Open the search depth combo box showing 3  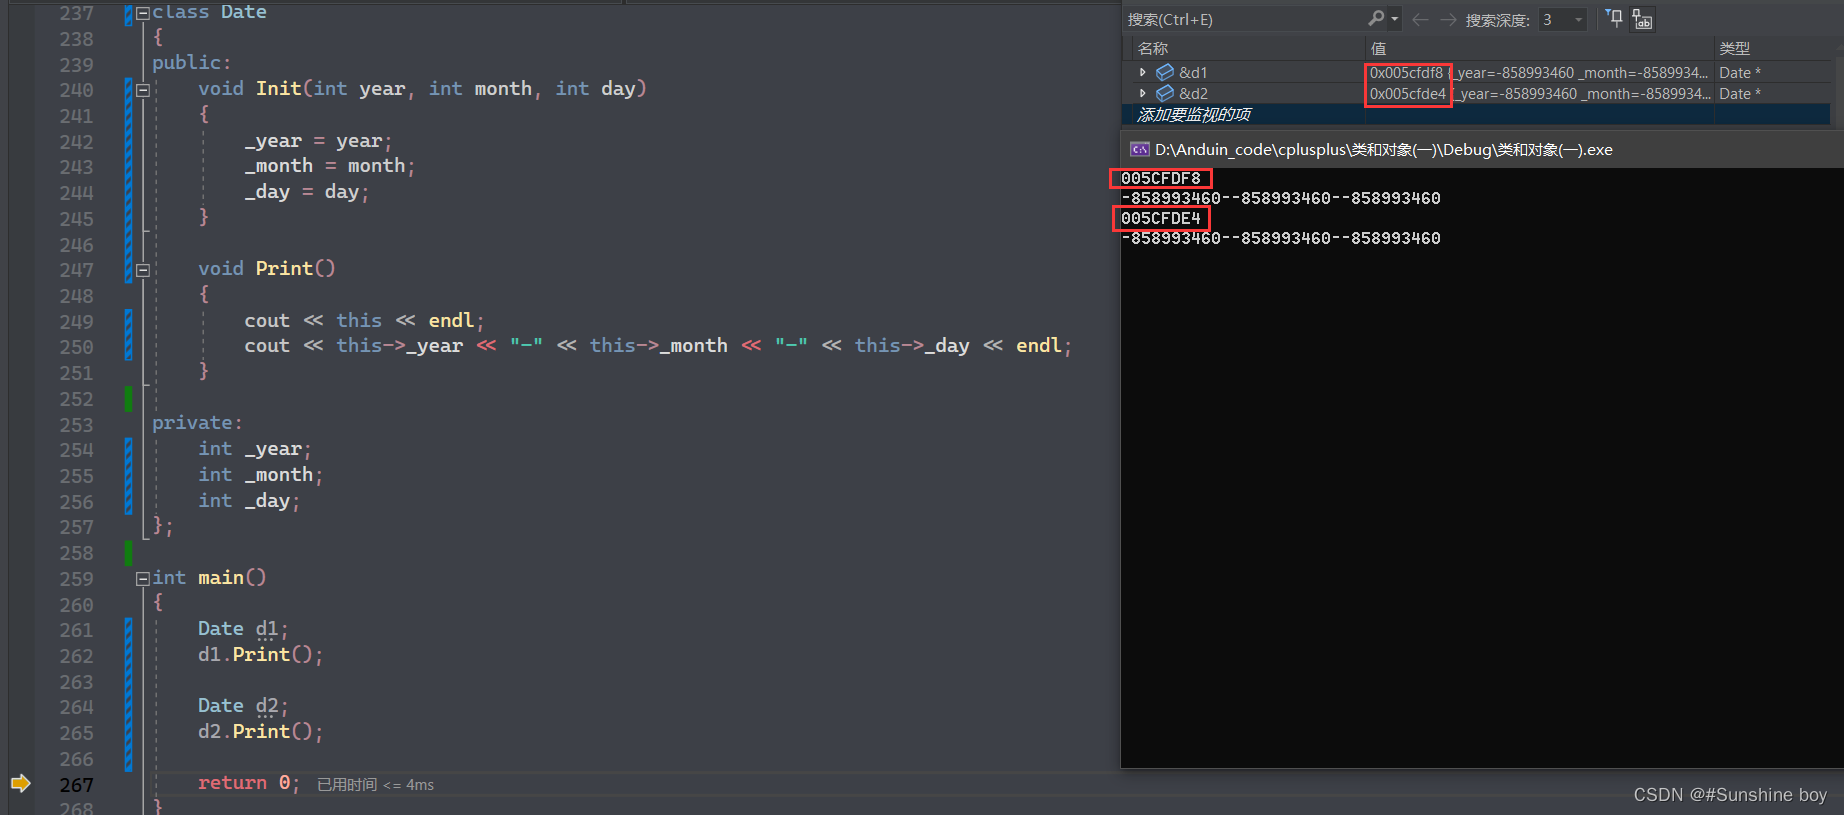[x=1563, y=19]
